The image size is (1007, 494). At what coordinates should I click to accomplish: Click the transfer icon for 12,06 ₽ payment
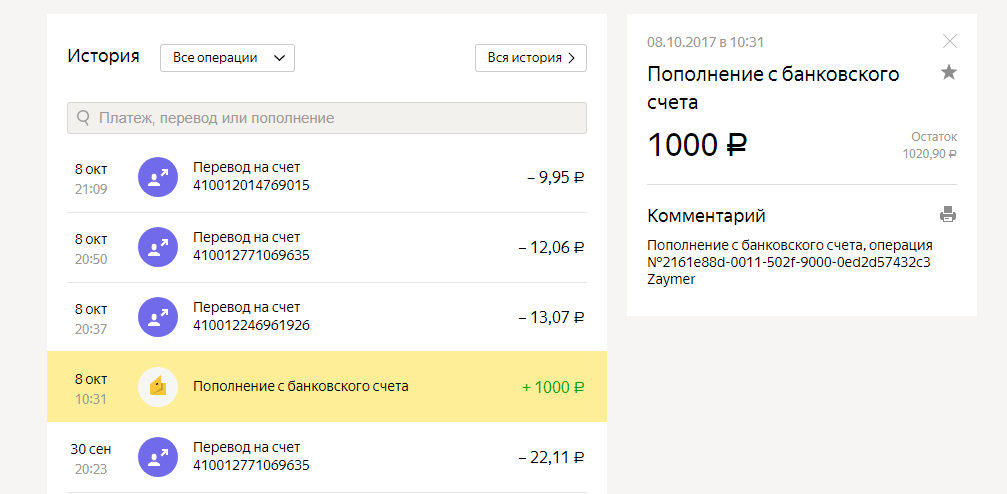(158, 247)
